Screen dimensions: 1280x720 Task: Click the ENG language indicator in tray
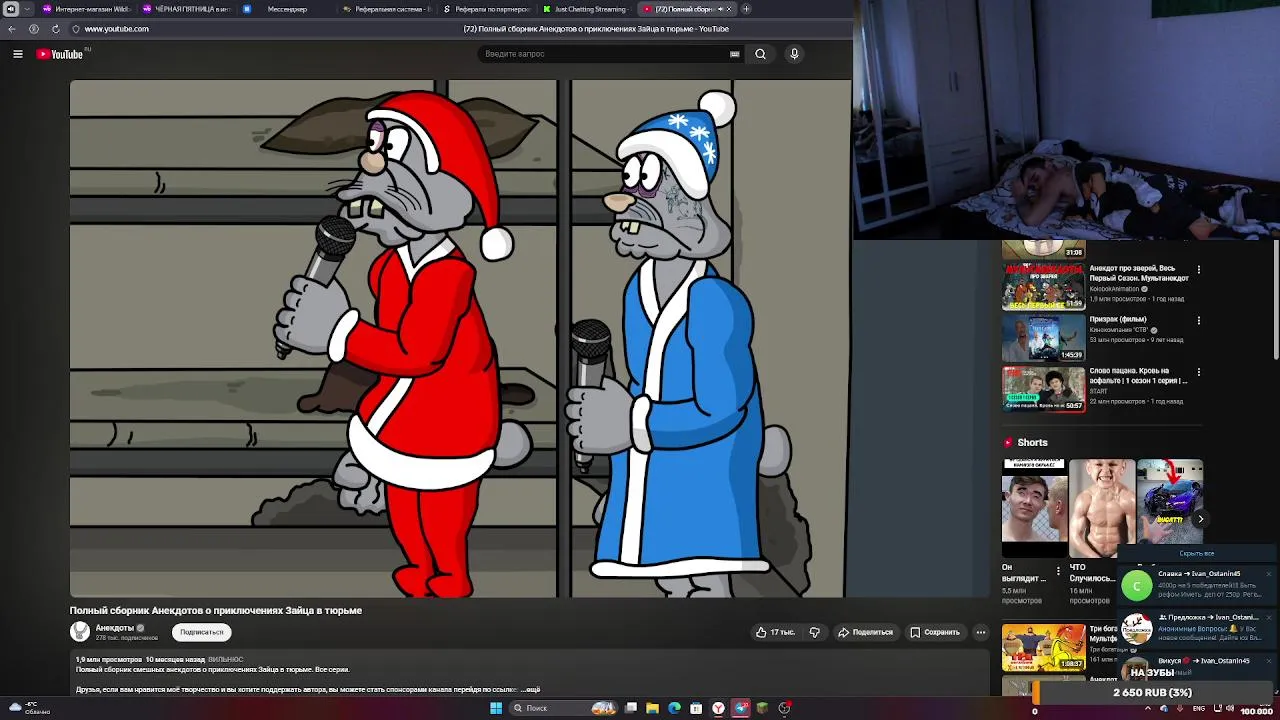(1198, 709)
